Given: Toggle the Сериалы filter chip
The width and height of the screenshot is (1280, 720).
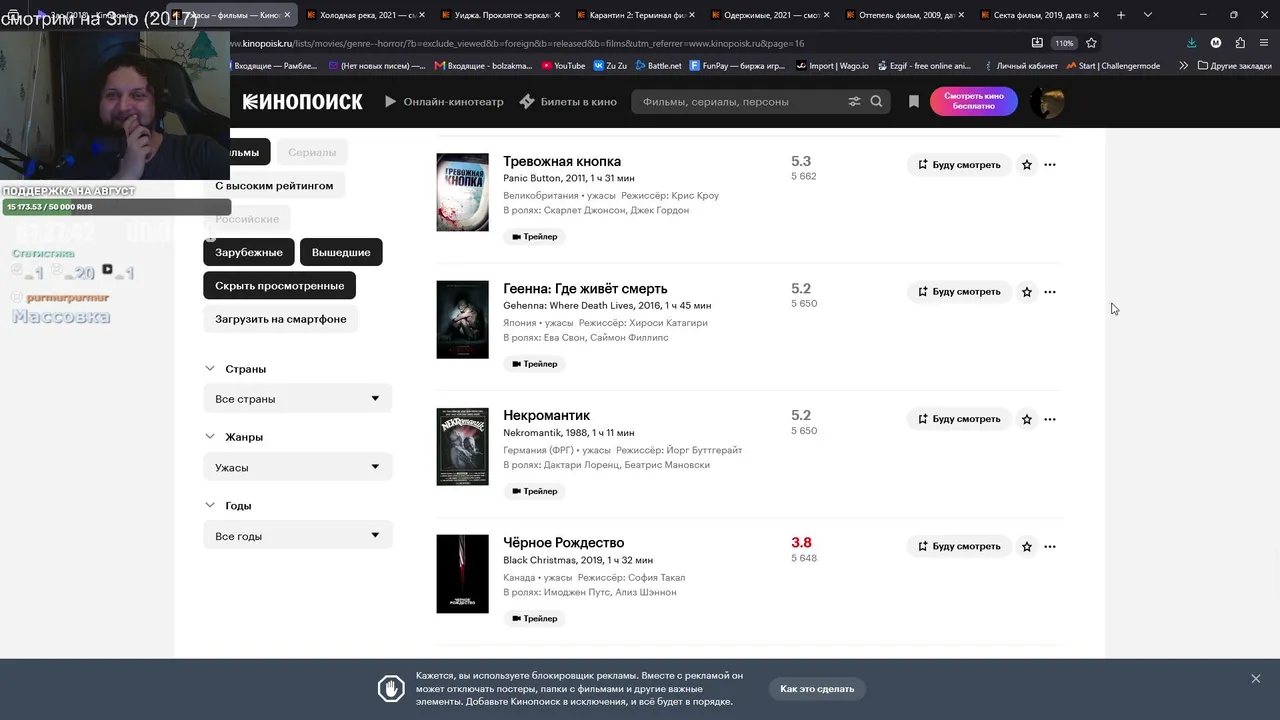Looking at the screenshot, I should tap(312, 152).
